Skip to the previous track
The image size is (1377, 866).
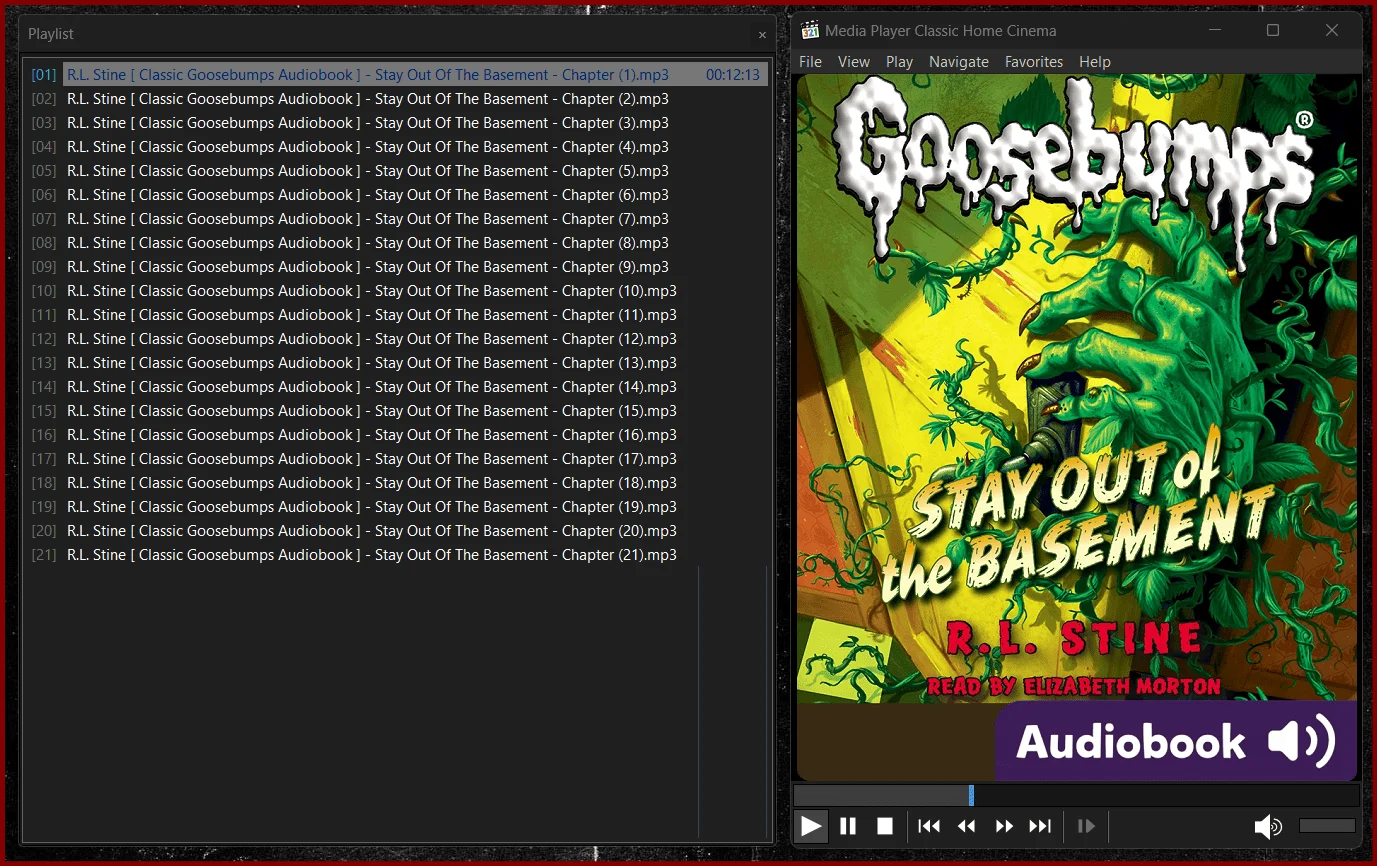pyautogui.click(x=929, y=826)
